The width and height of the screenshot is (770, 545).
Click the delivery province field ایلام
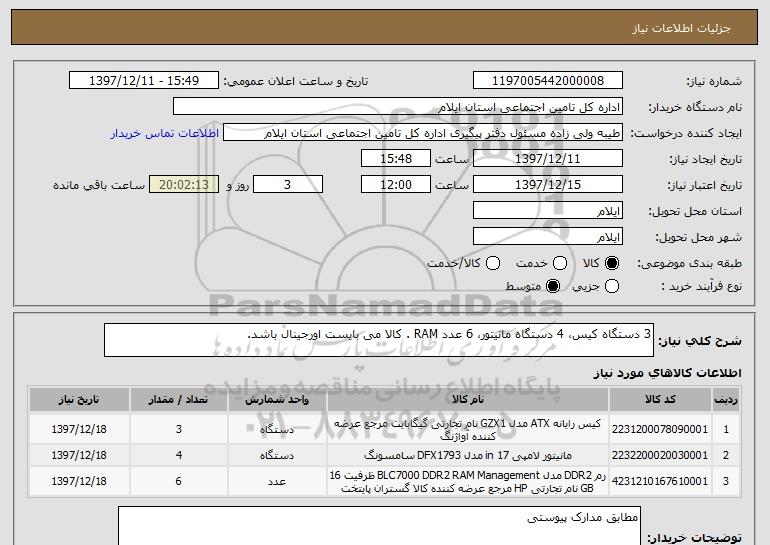(548, 211)
